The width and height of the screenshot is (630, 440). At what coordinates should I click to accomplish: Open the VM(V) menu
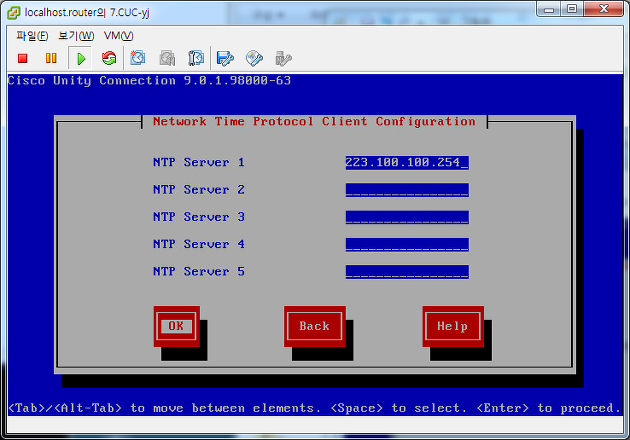tap(119, 36)
